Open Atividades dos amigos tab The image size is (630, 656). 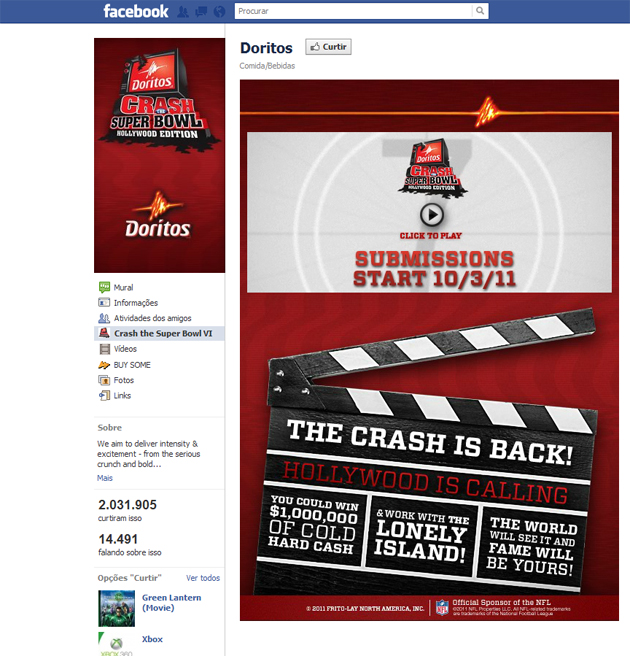[153, 318]
